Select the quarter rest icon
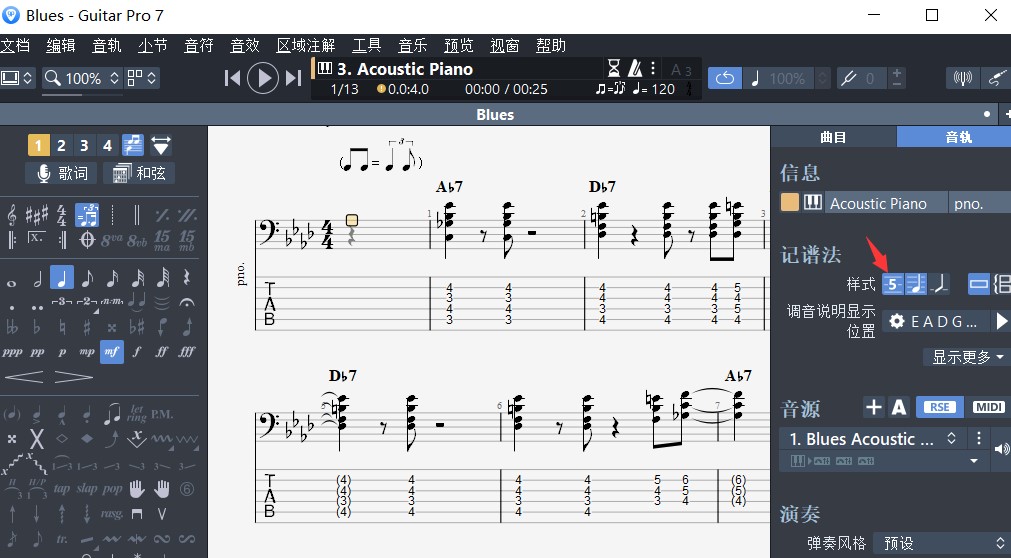Image resolution: width=1011 pixels, height=558 pixels. [x=187, y=278]
